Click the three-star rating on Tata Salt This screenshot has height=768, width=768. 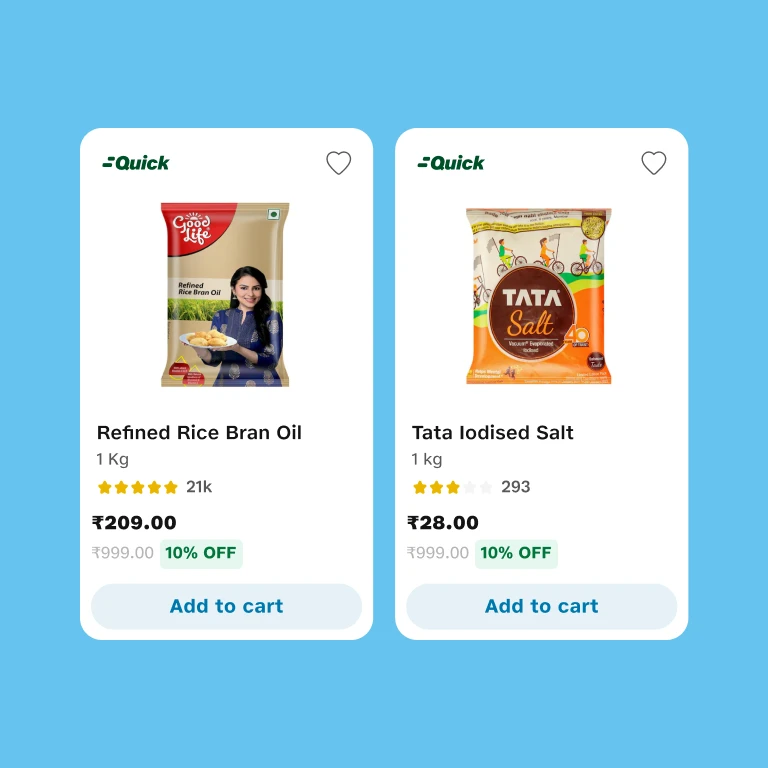[x=452, y=487]
